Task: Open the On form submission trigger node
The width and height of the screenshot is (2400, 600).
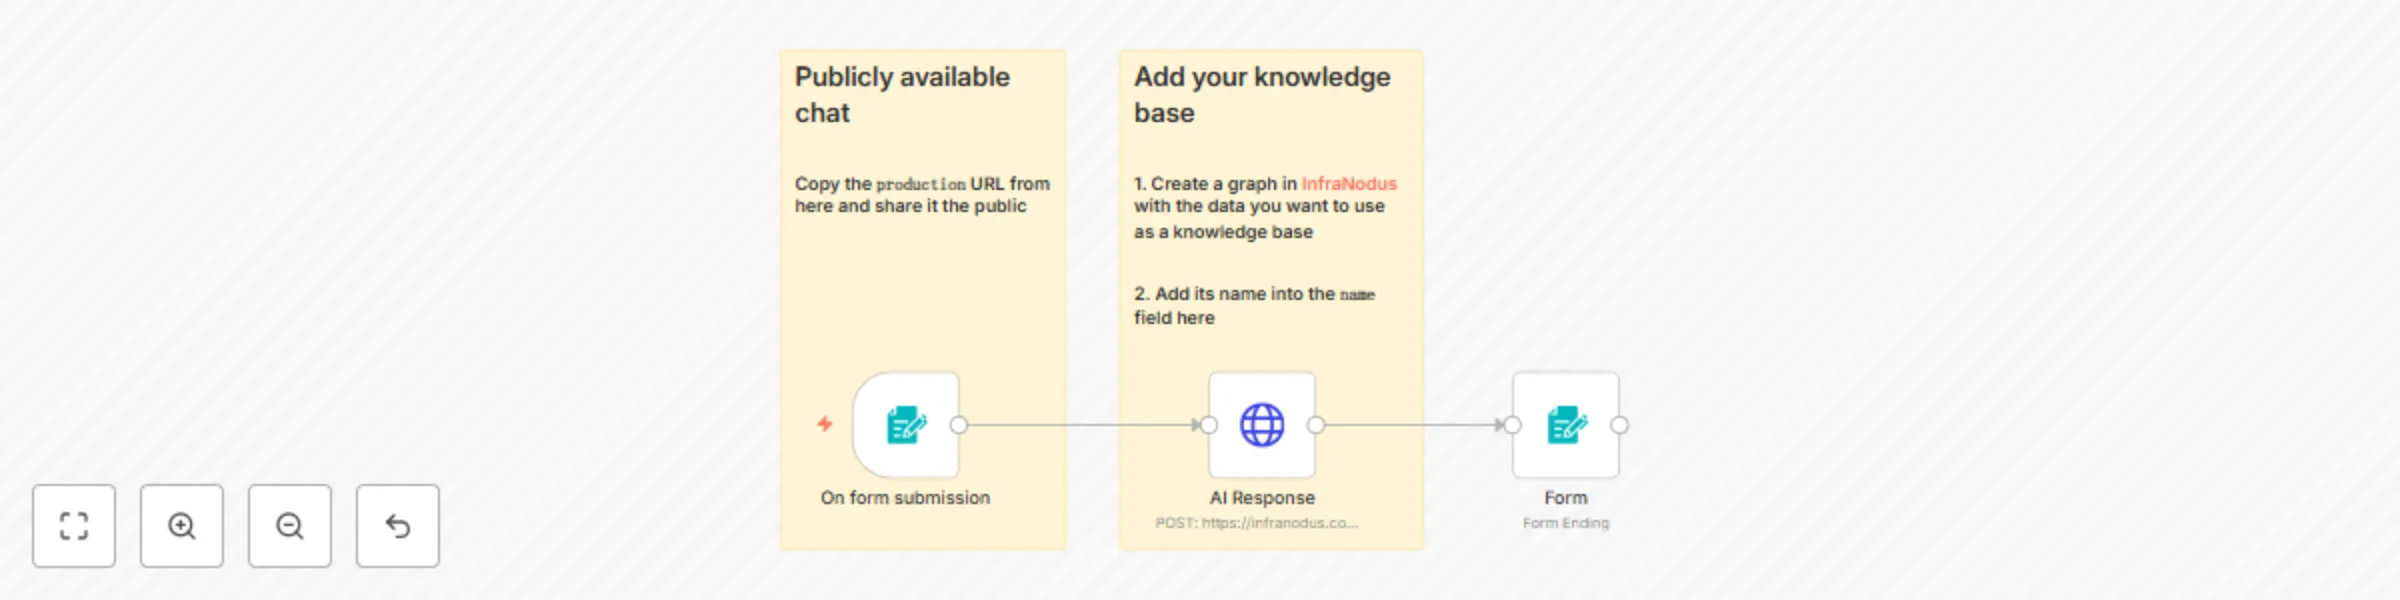Action: tap(905, 425)
